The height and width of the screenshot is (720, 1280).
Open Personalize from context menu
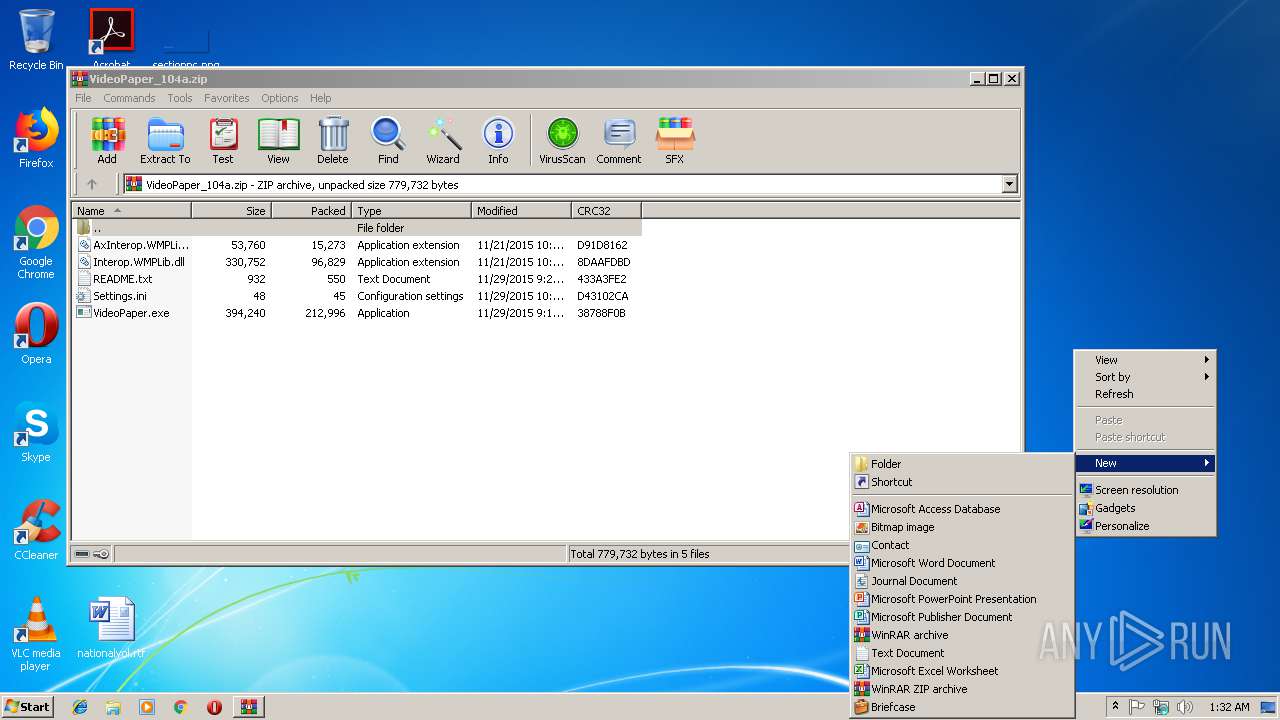coord(1145,526)
